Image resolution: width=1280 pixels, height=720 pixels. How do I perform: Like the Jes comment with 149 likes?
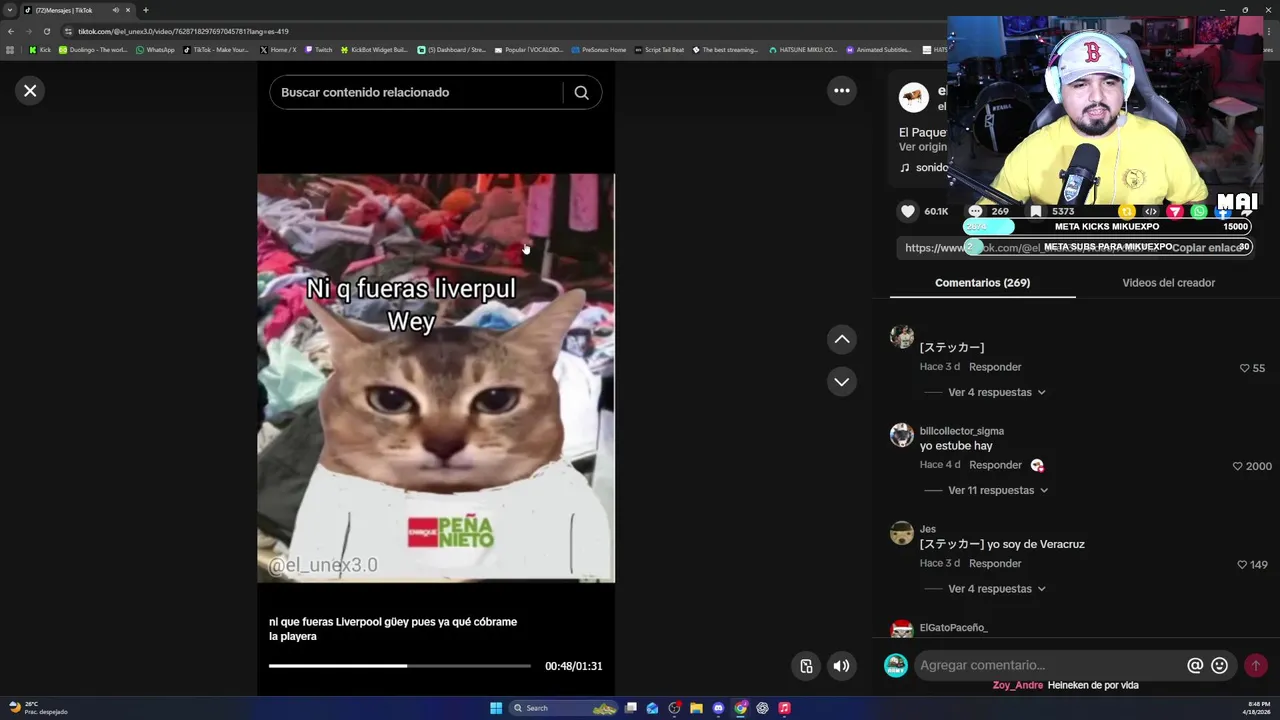click(1243, 565)
